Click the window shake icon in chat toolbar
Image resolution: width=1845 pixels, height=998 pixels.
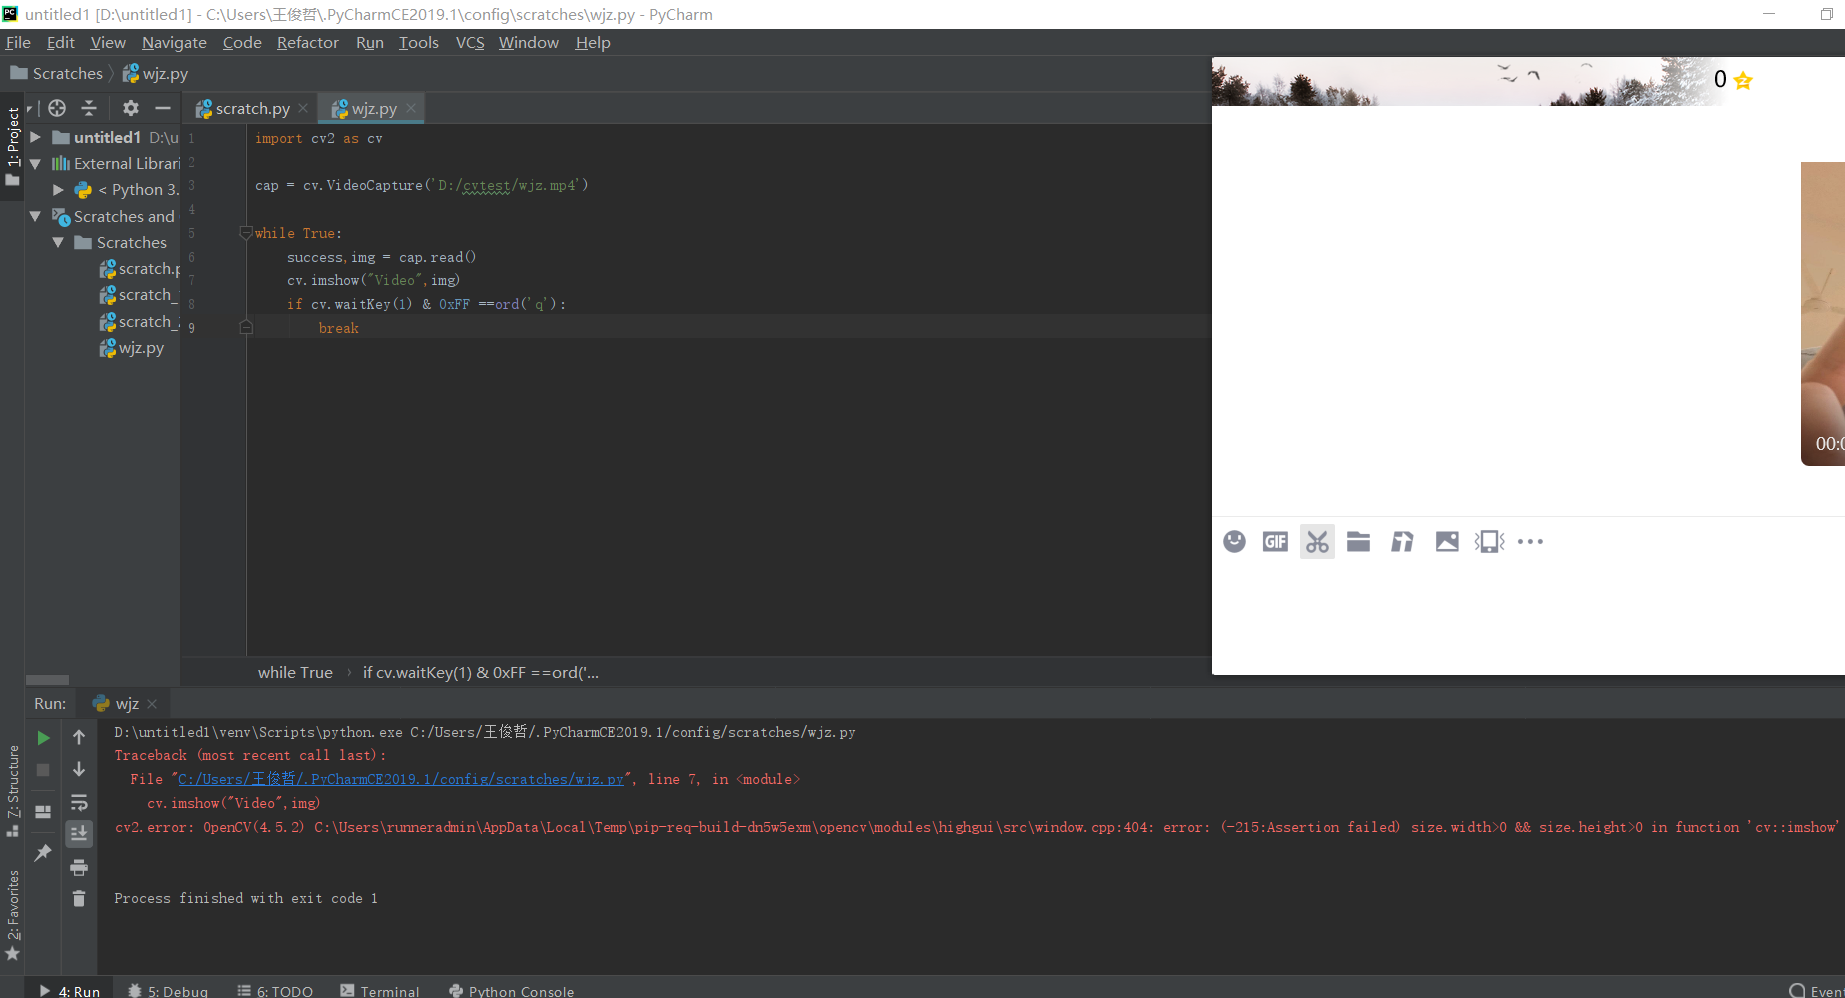[1489, 541]
